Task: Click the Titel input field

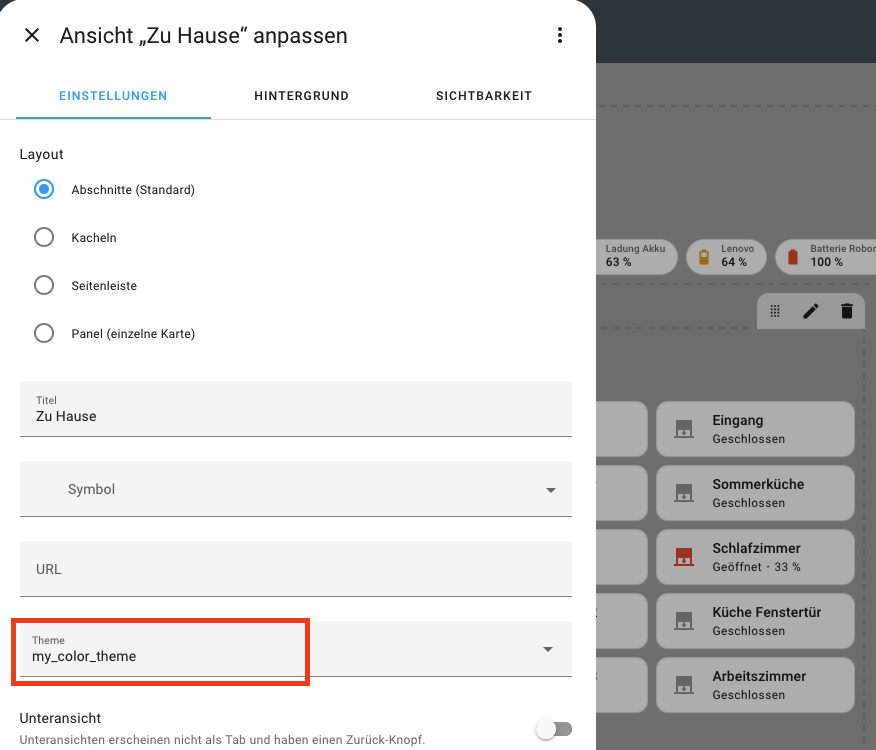Action: click(x=296, y=416)
